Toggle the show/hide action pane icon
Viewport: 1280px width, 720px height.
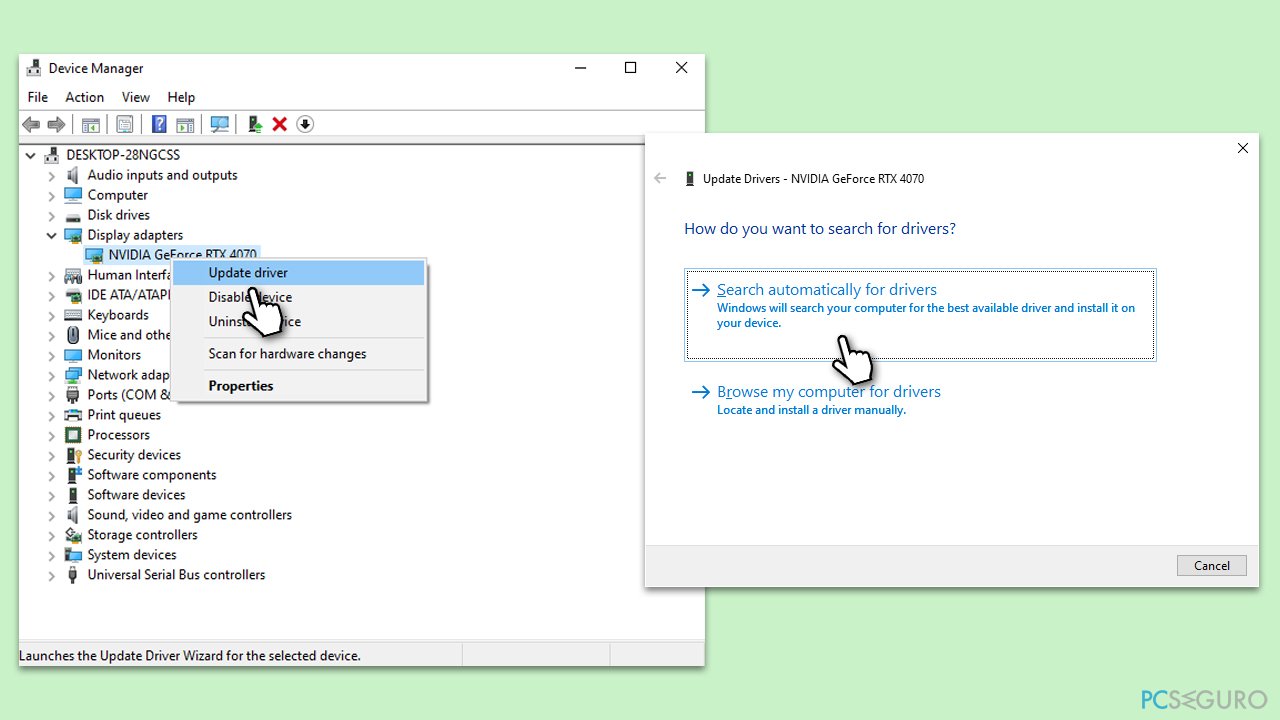click(185, 124)
